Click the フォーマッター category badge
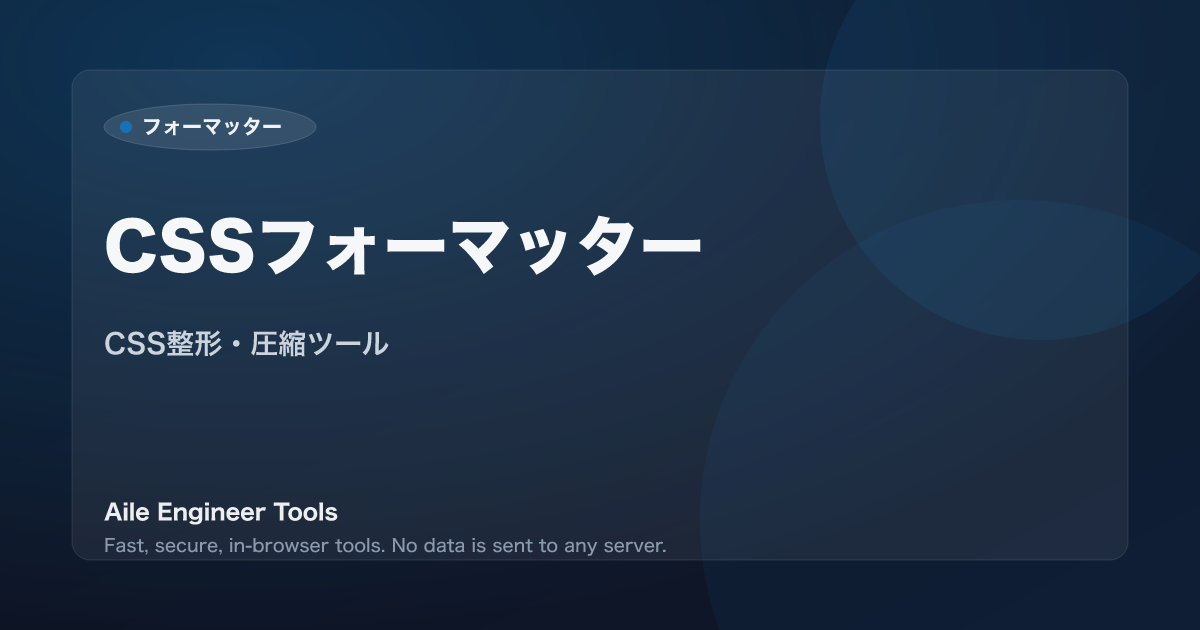Image resolution: width=1200 pixels, height=630 pixels. click(x=210, y=127)
